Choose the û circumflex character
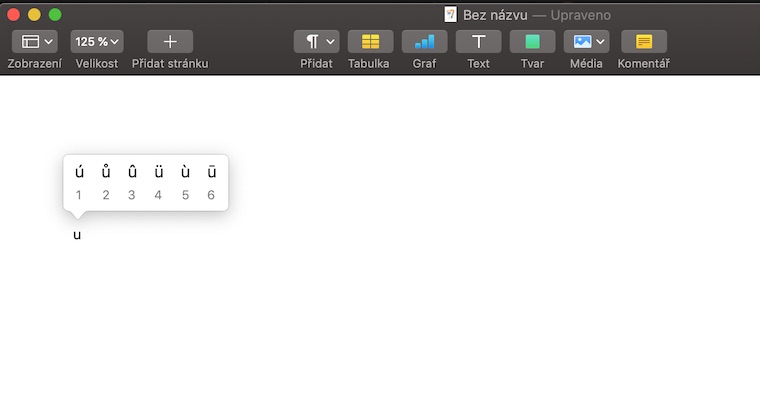This screenshot has width=760, height=408. (132, 172)
